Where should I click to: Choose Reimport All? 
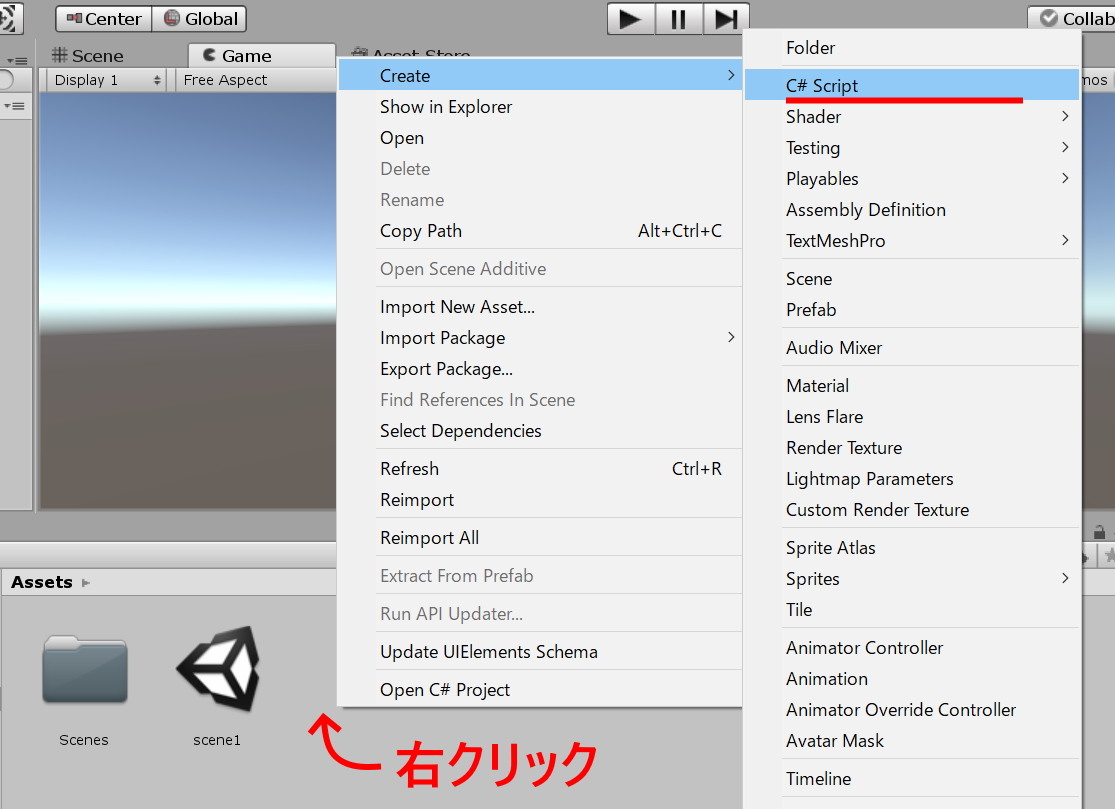tap(539, 538)
